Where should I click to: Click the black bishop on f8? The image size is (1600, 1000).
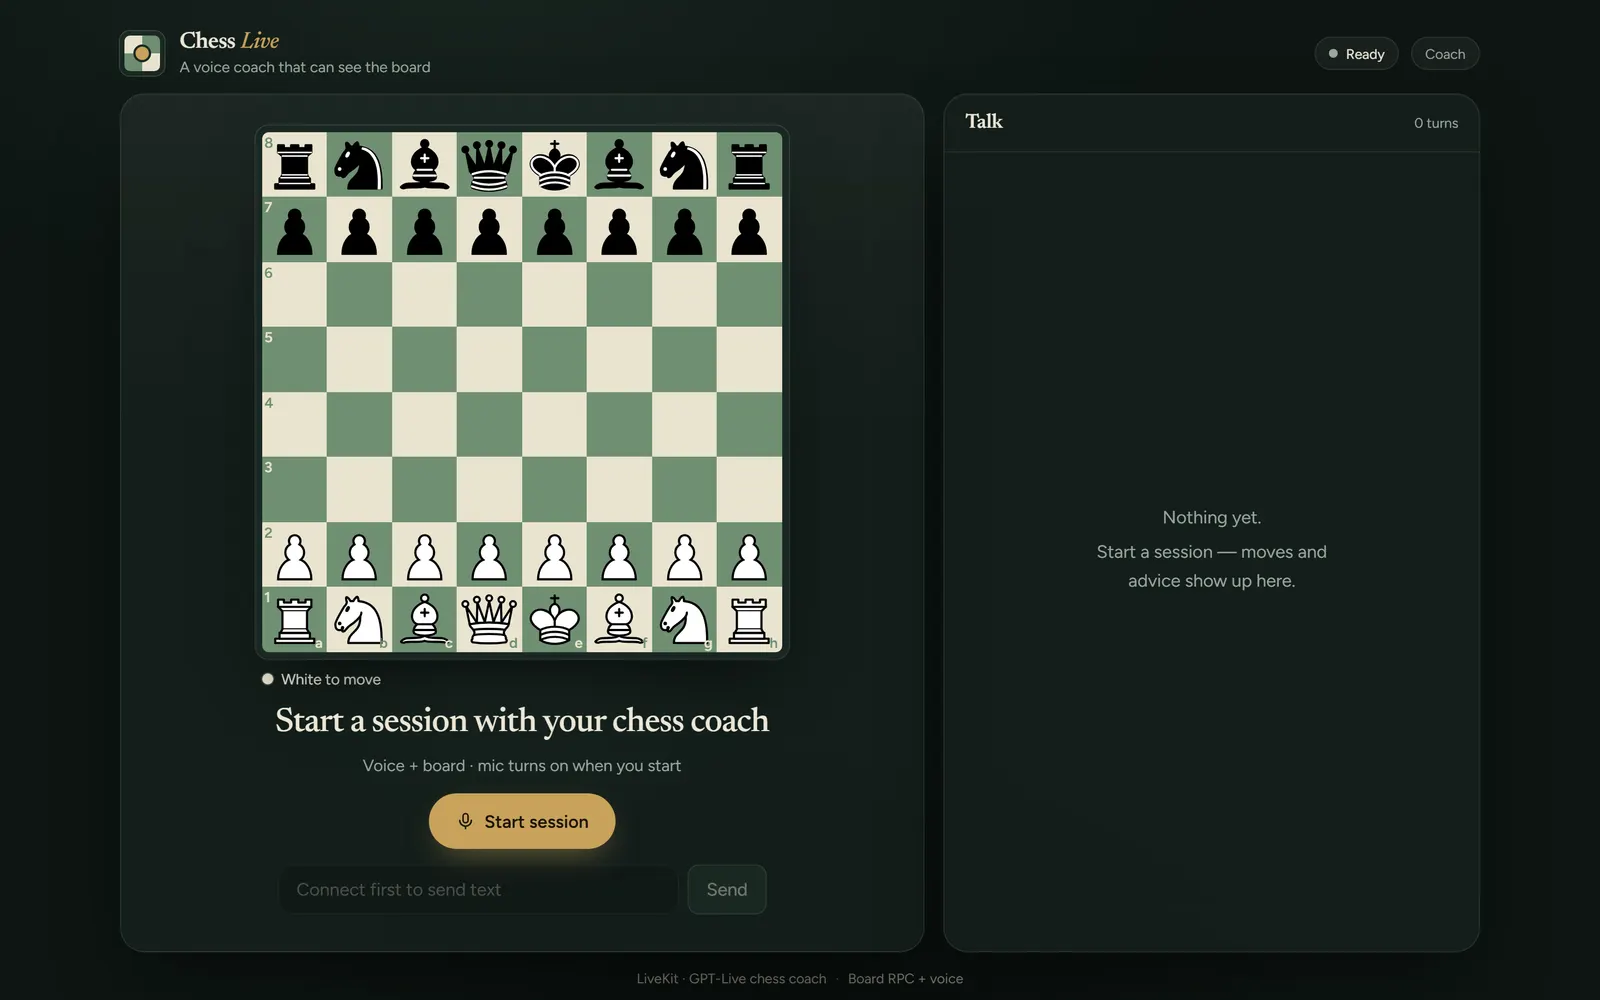pos(619,164)
